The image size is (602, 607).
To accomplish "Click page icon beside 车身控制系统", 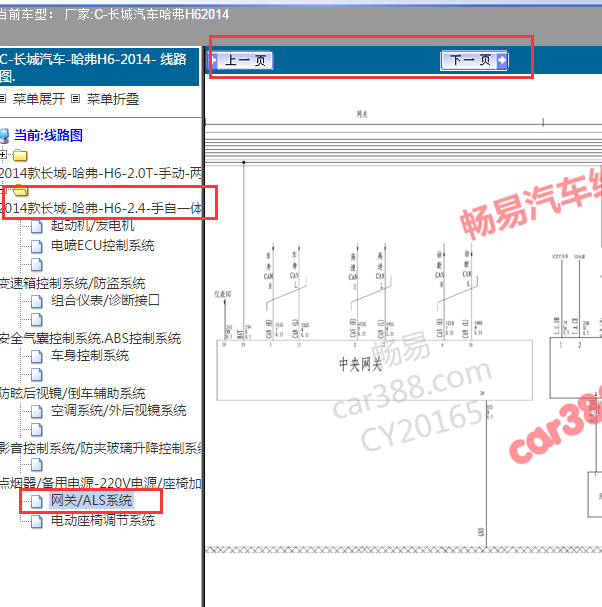I will [37, 356].
